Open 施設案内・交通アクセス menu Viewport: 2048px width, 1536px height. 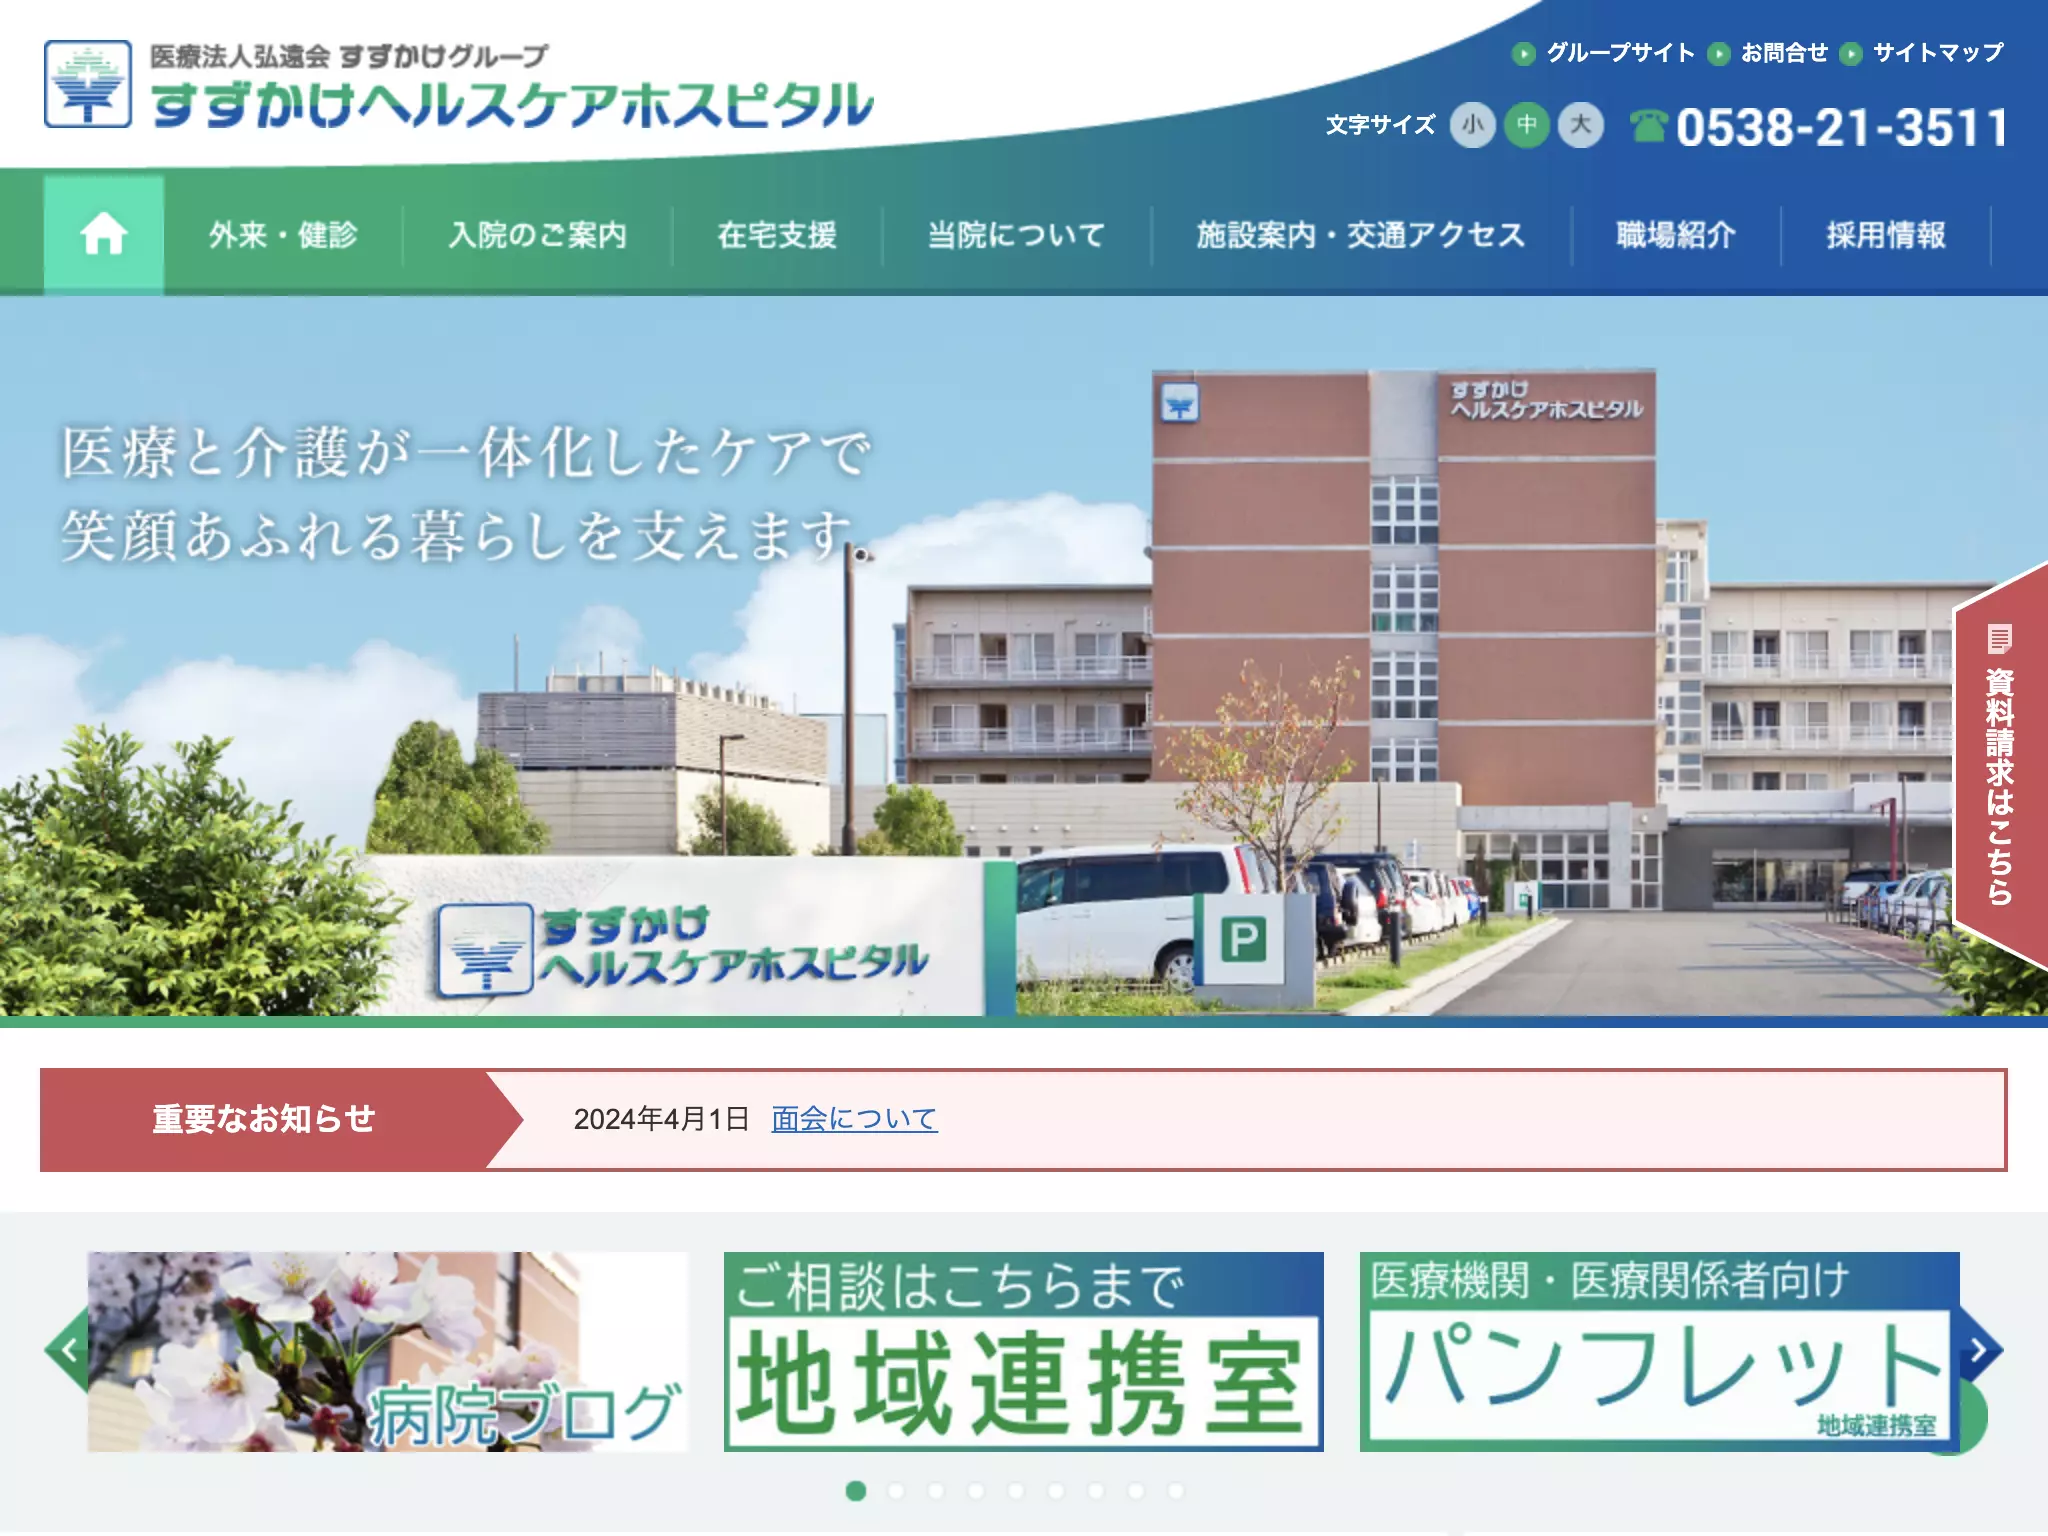click(1361, 236)
